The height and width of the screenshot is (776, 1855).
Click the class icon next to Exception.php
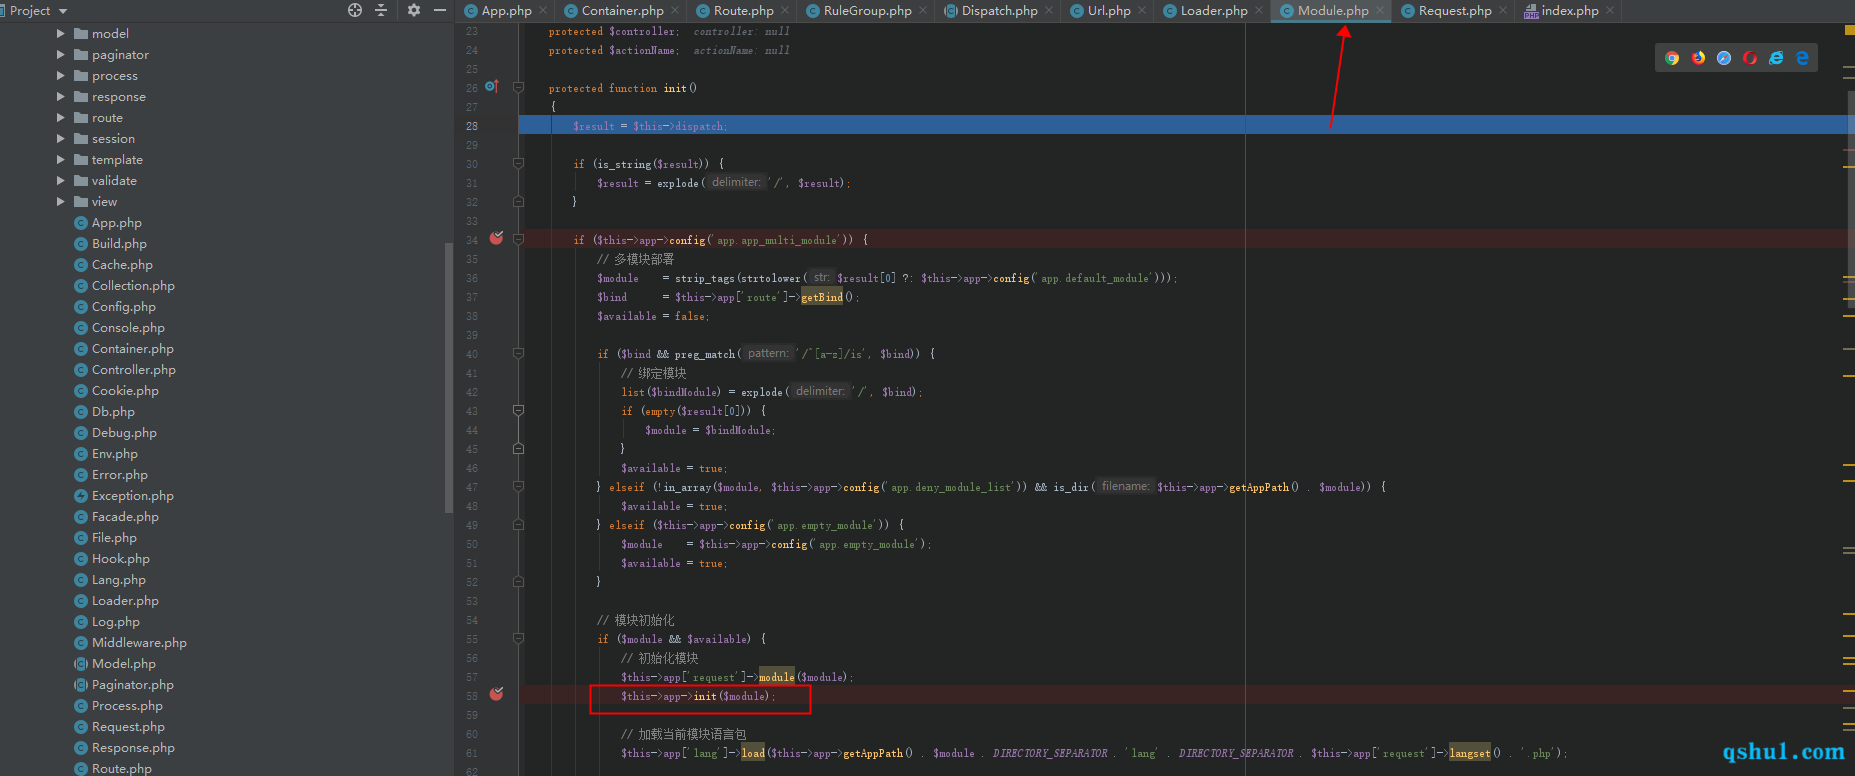tap(81, 496)
